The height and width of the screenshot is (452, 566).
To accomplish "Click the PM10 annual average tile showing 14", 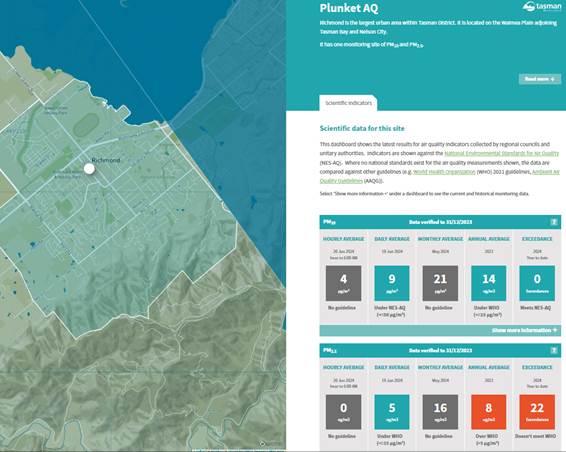I will click(489, 283).
